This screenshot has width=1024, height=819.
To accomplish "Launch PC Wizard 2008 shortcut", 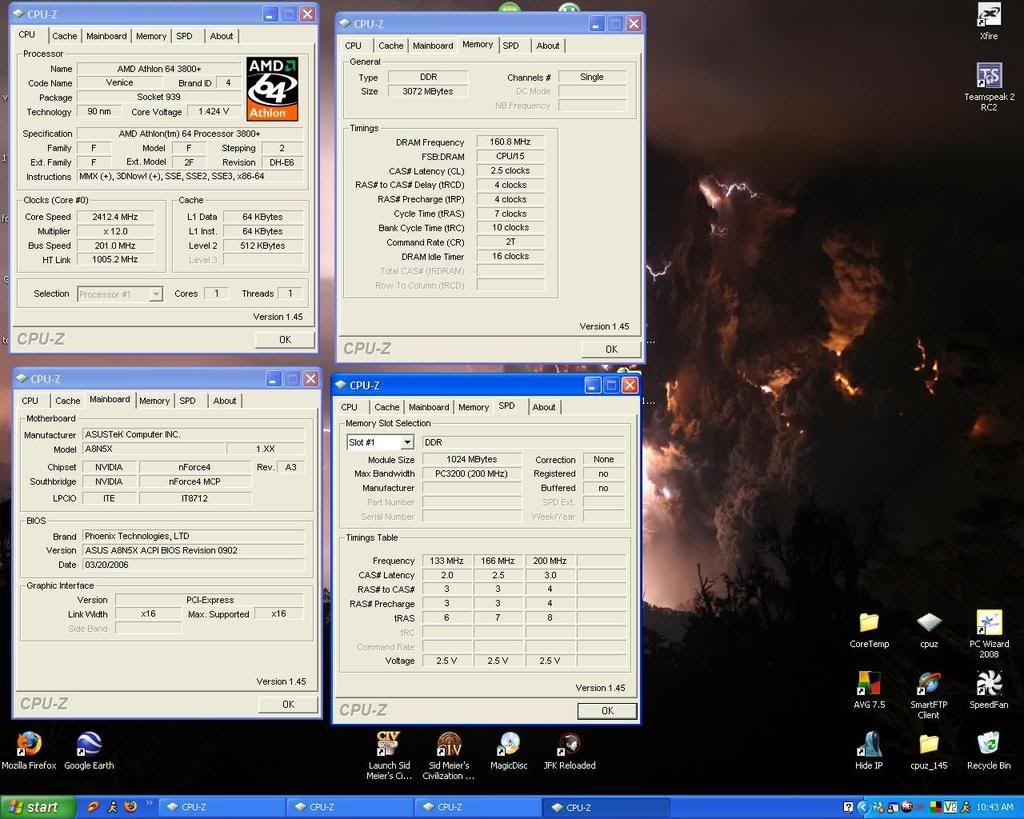I will tap(989, 634).
